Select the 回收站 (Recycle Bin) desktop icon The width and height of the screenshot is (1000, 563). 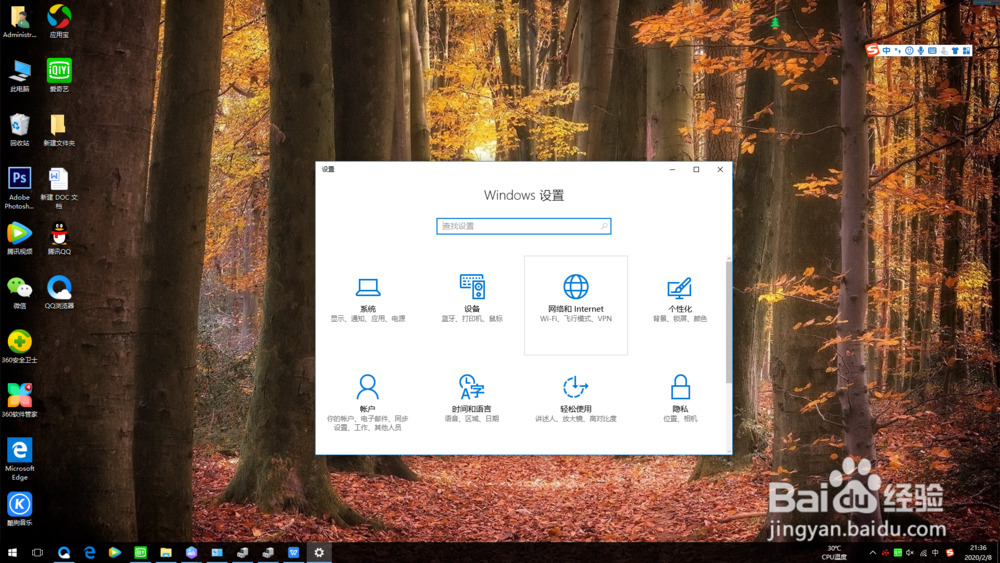click(x=20, y=129)
